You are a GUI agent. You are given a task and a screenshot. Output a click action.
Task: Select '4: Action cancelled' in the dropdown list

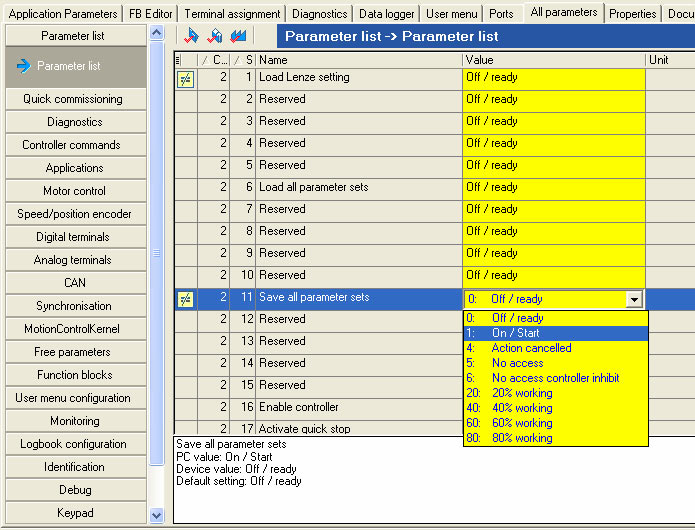click(x=555, y=348)
